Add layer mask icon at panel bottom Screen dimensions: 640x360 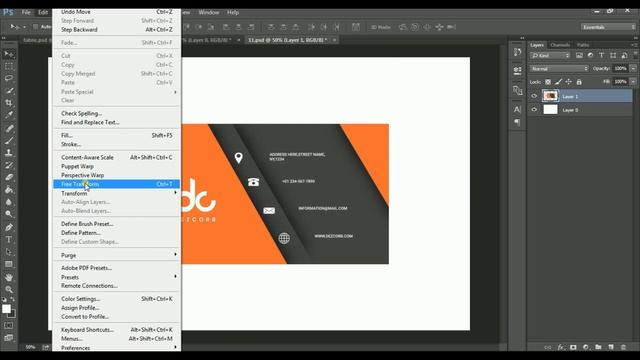tap(573, 347)
